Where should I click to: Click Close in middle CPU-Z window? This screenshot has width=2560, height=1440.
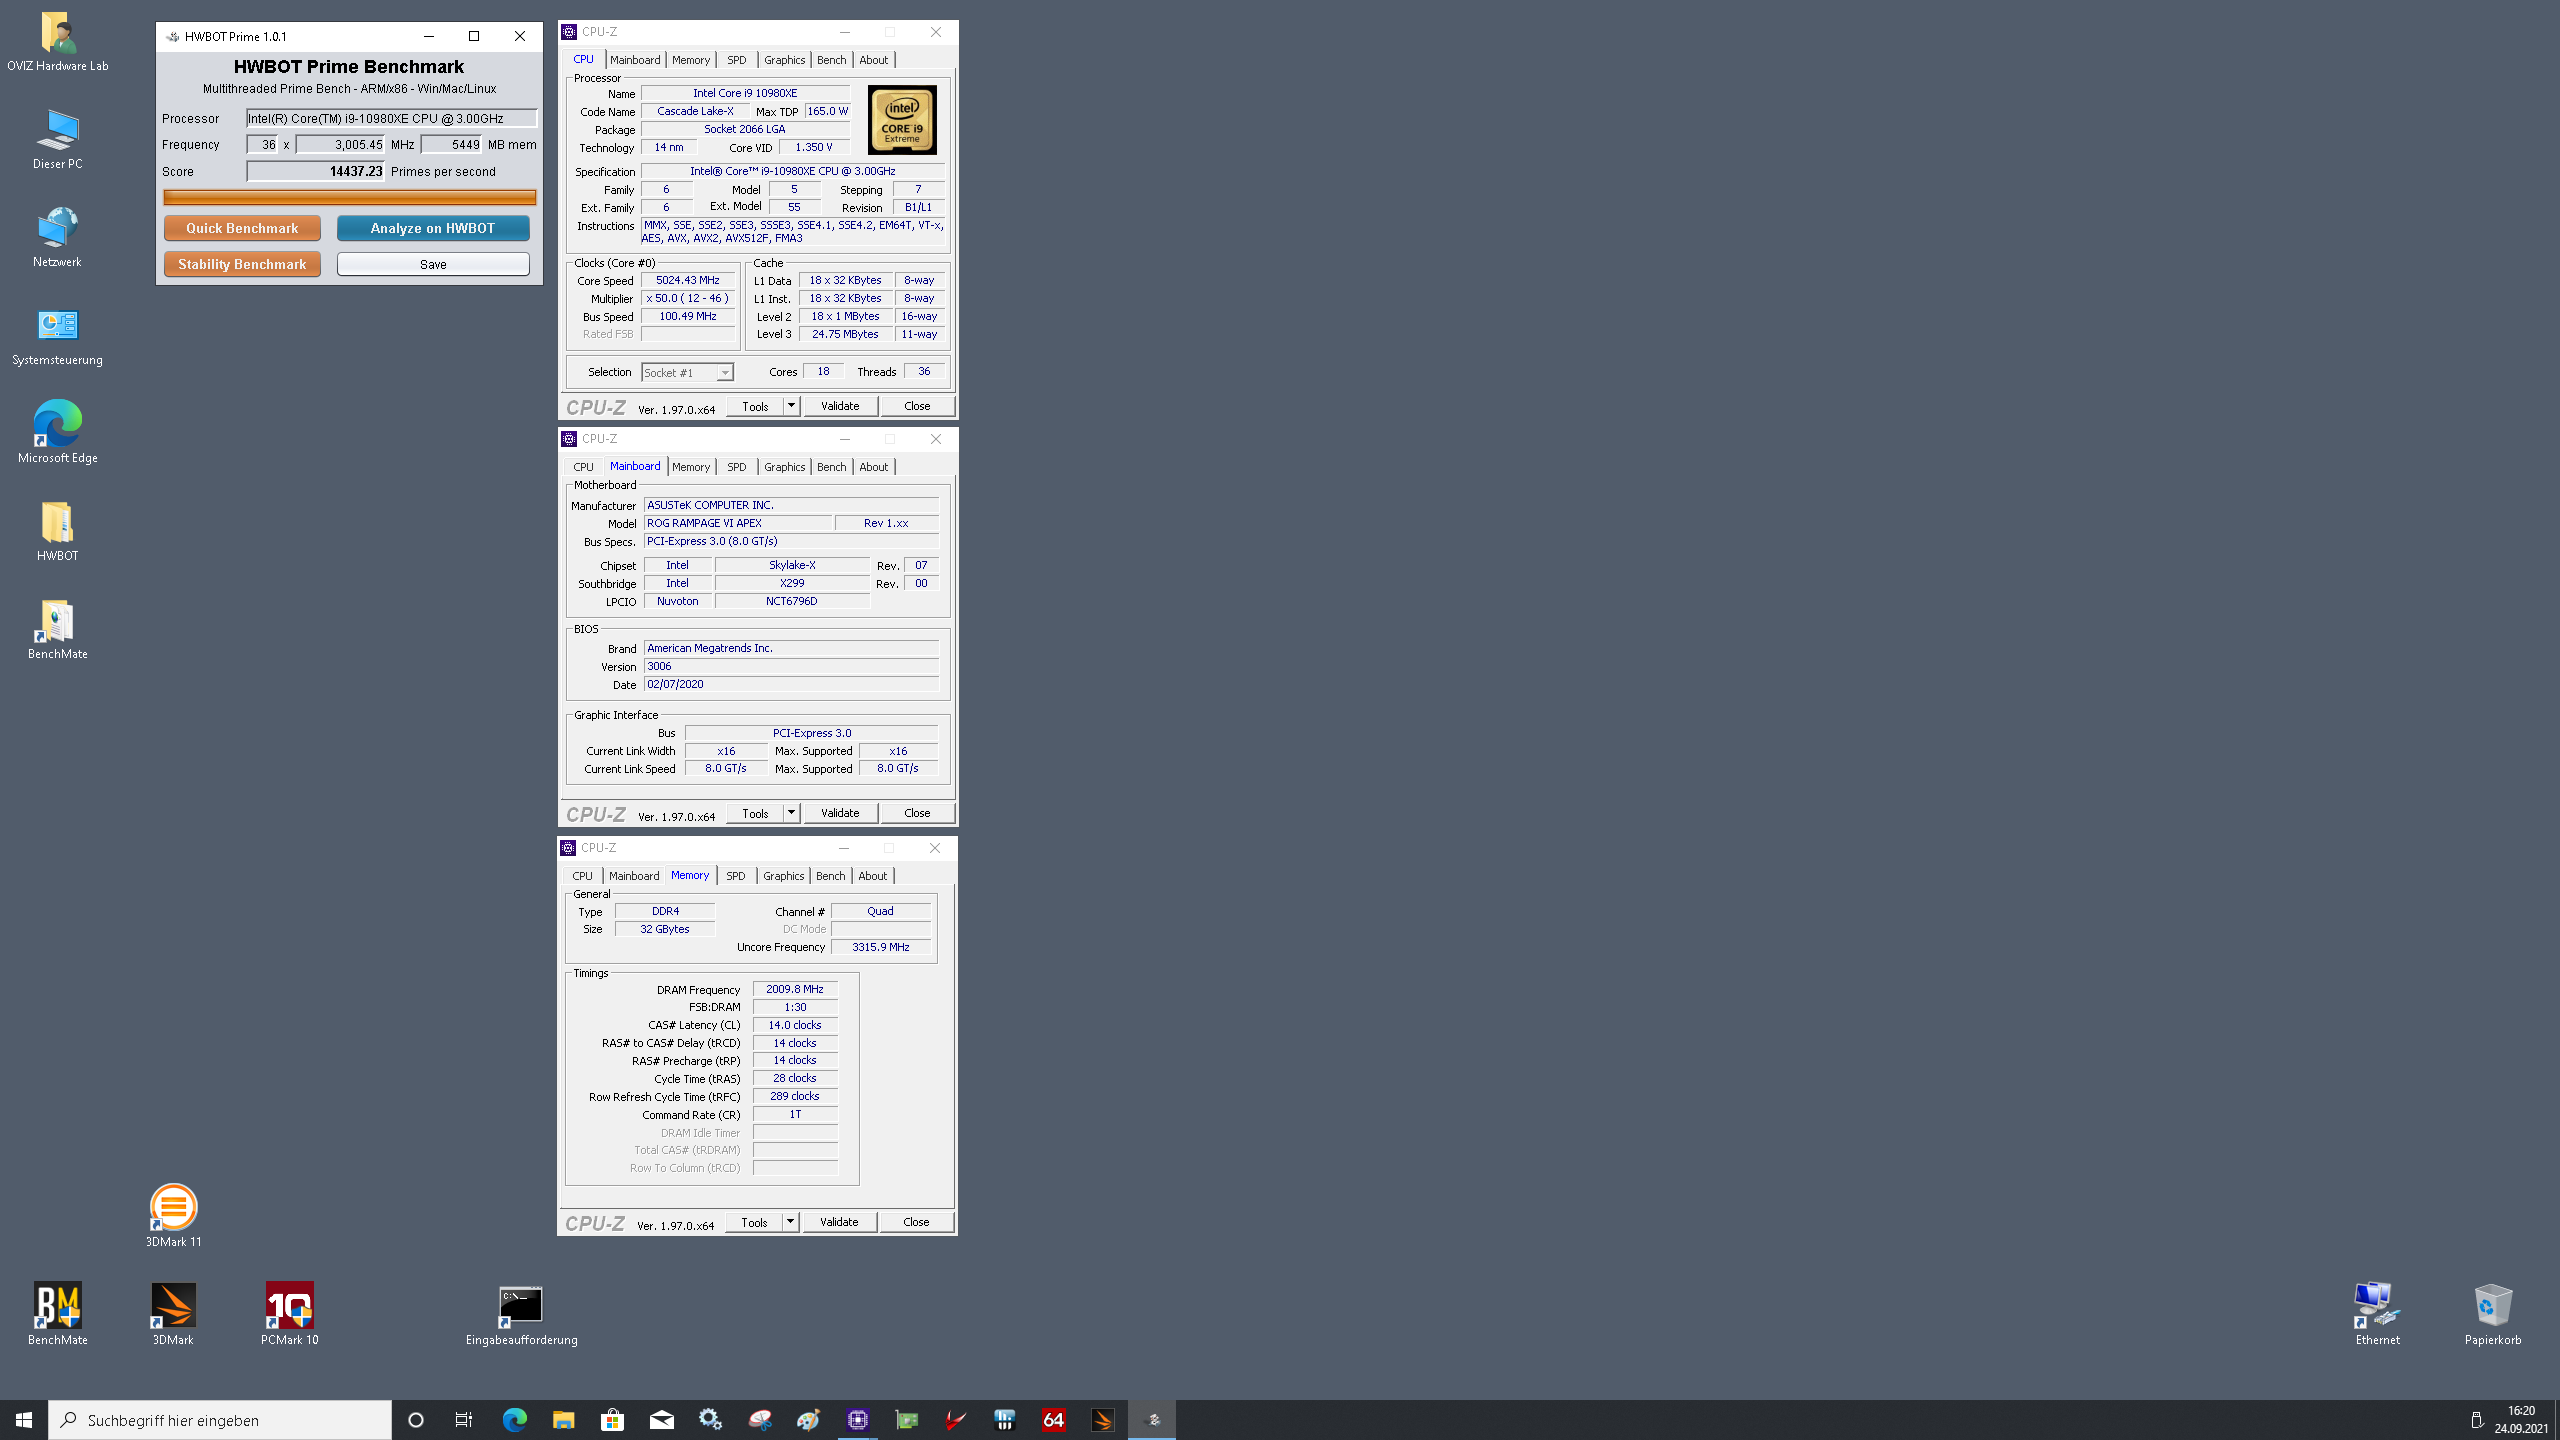pos(917,813)
